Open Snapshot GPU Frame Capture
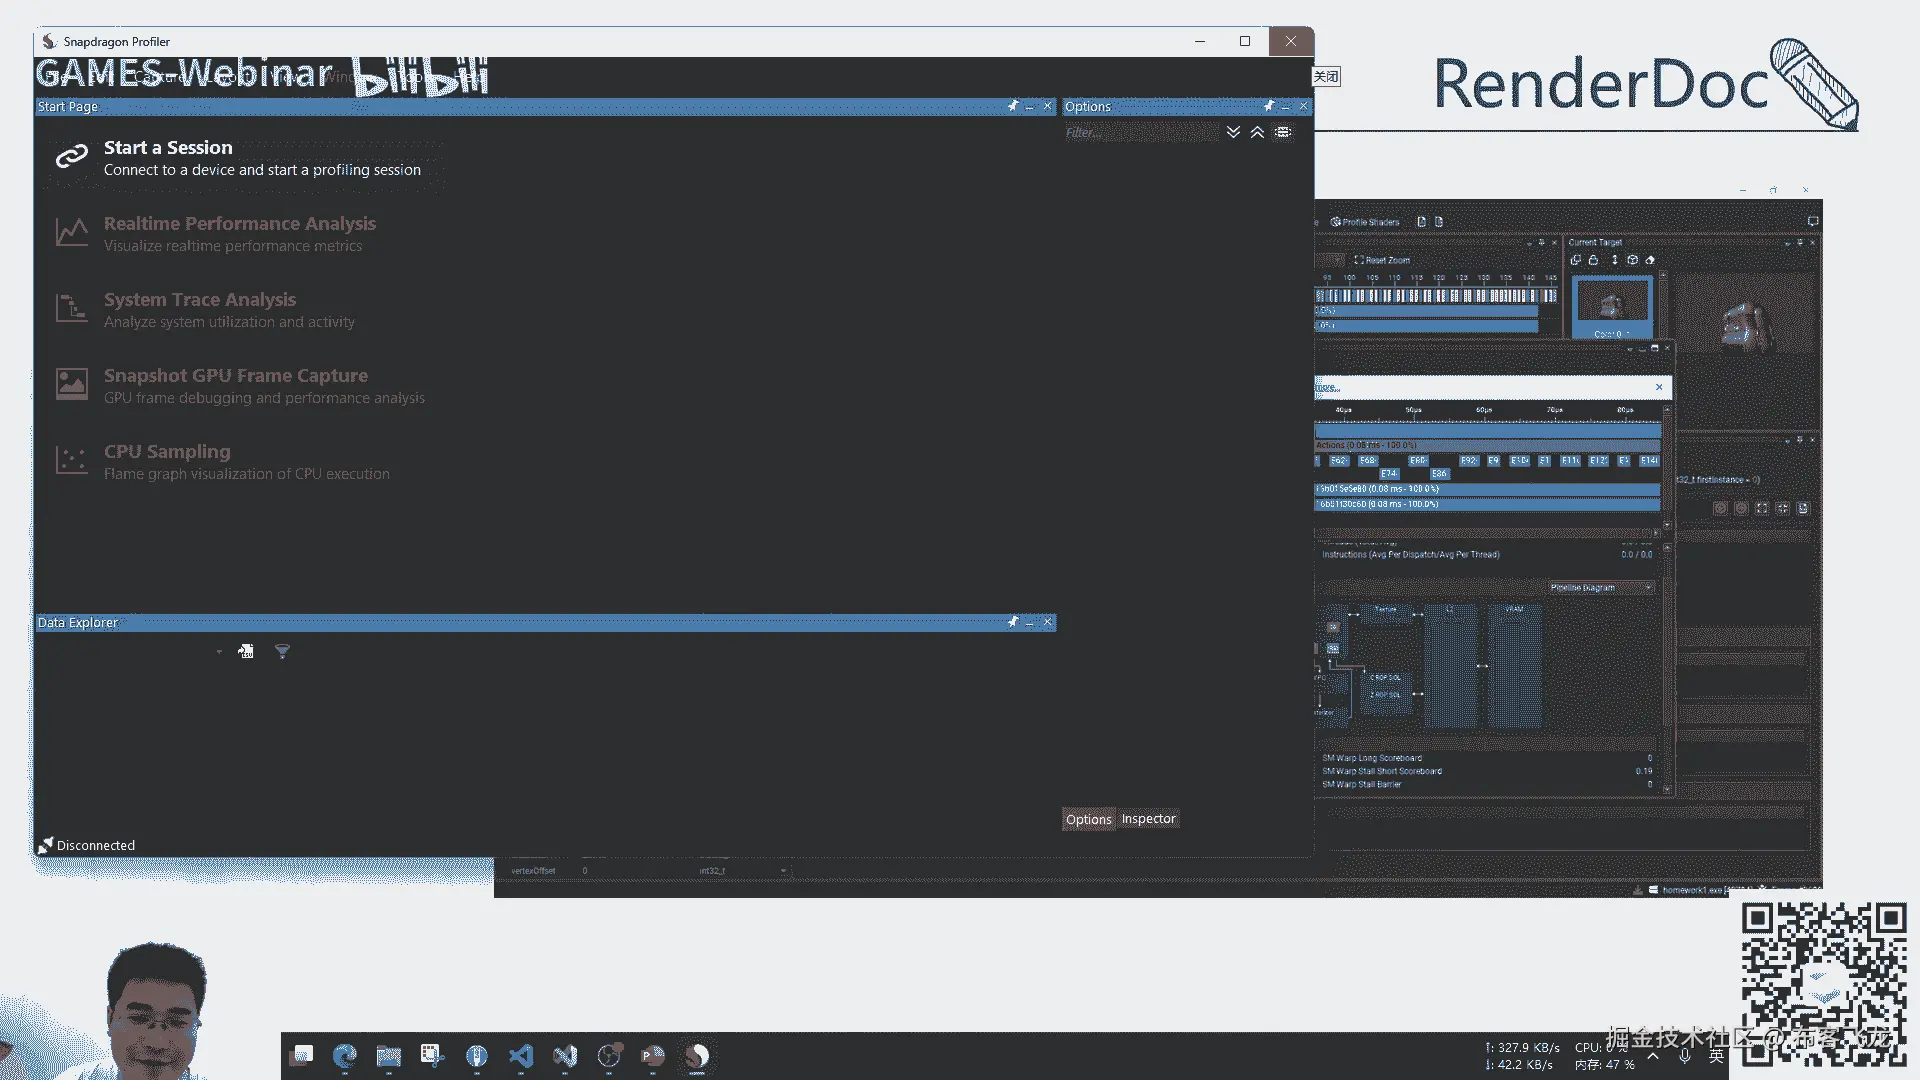Screen dimensions: 1920x1080 coord(235,376)
